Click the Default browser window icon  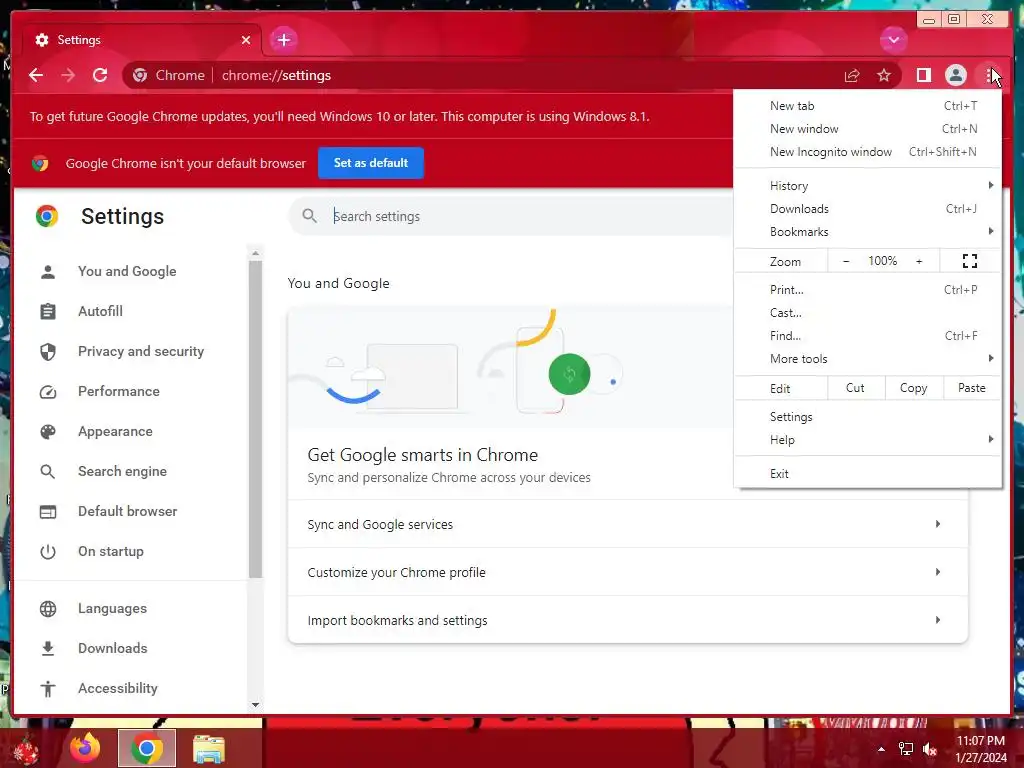[x=48, y=512]
